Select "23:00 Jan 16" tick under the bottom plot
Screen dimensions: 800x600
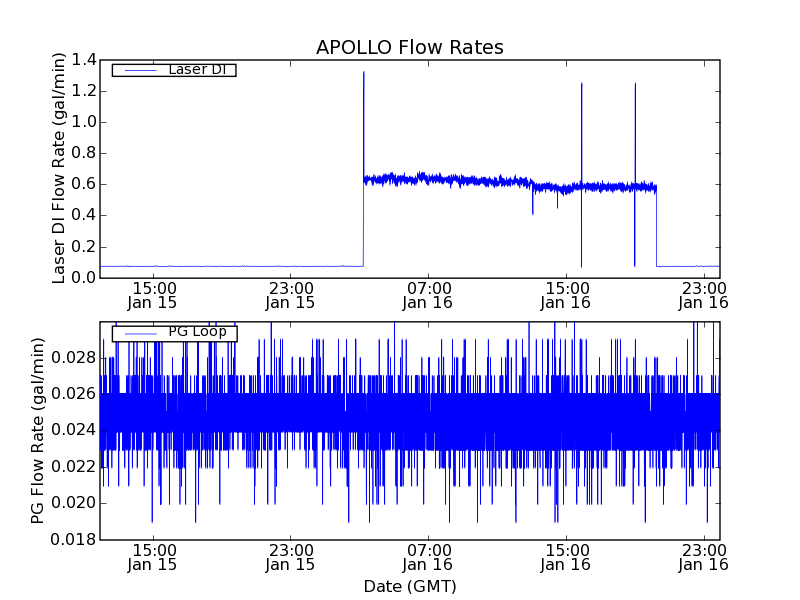pos(704,556)
